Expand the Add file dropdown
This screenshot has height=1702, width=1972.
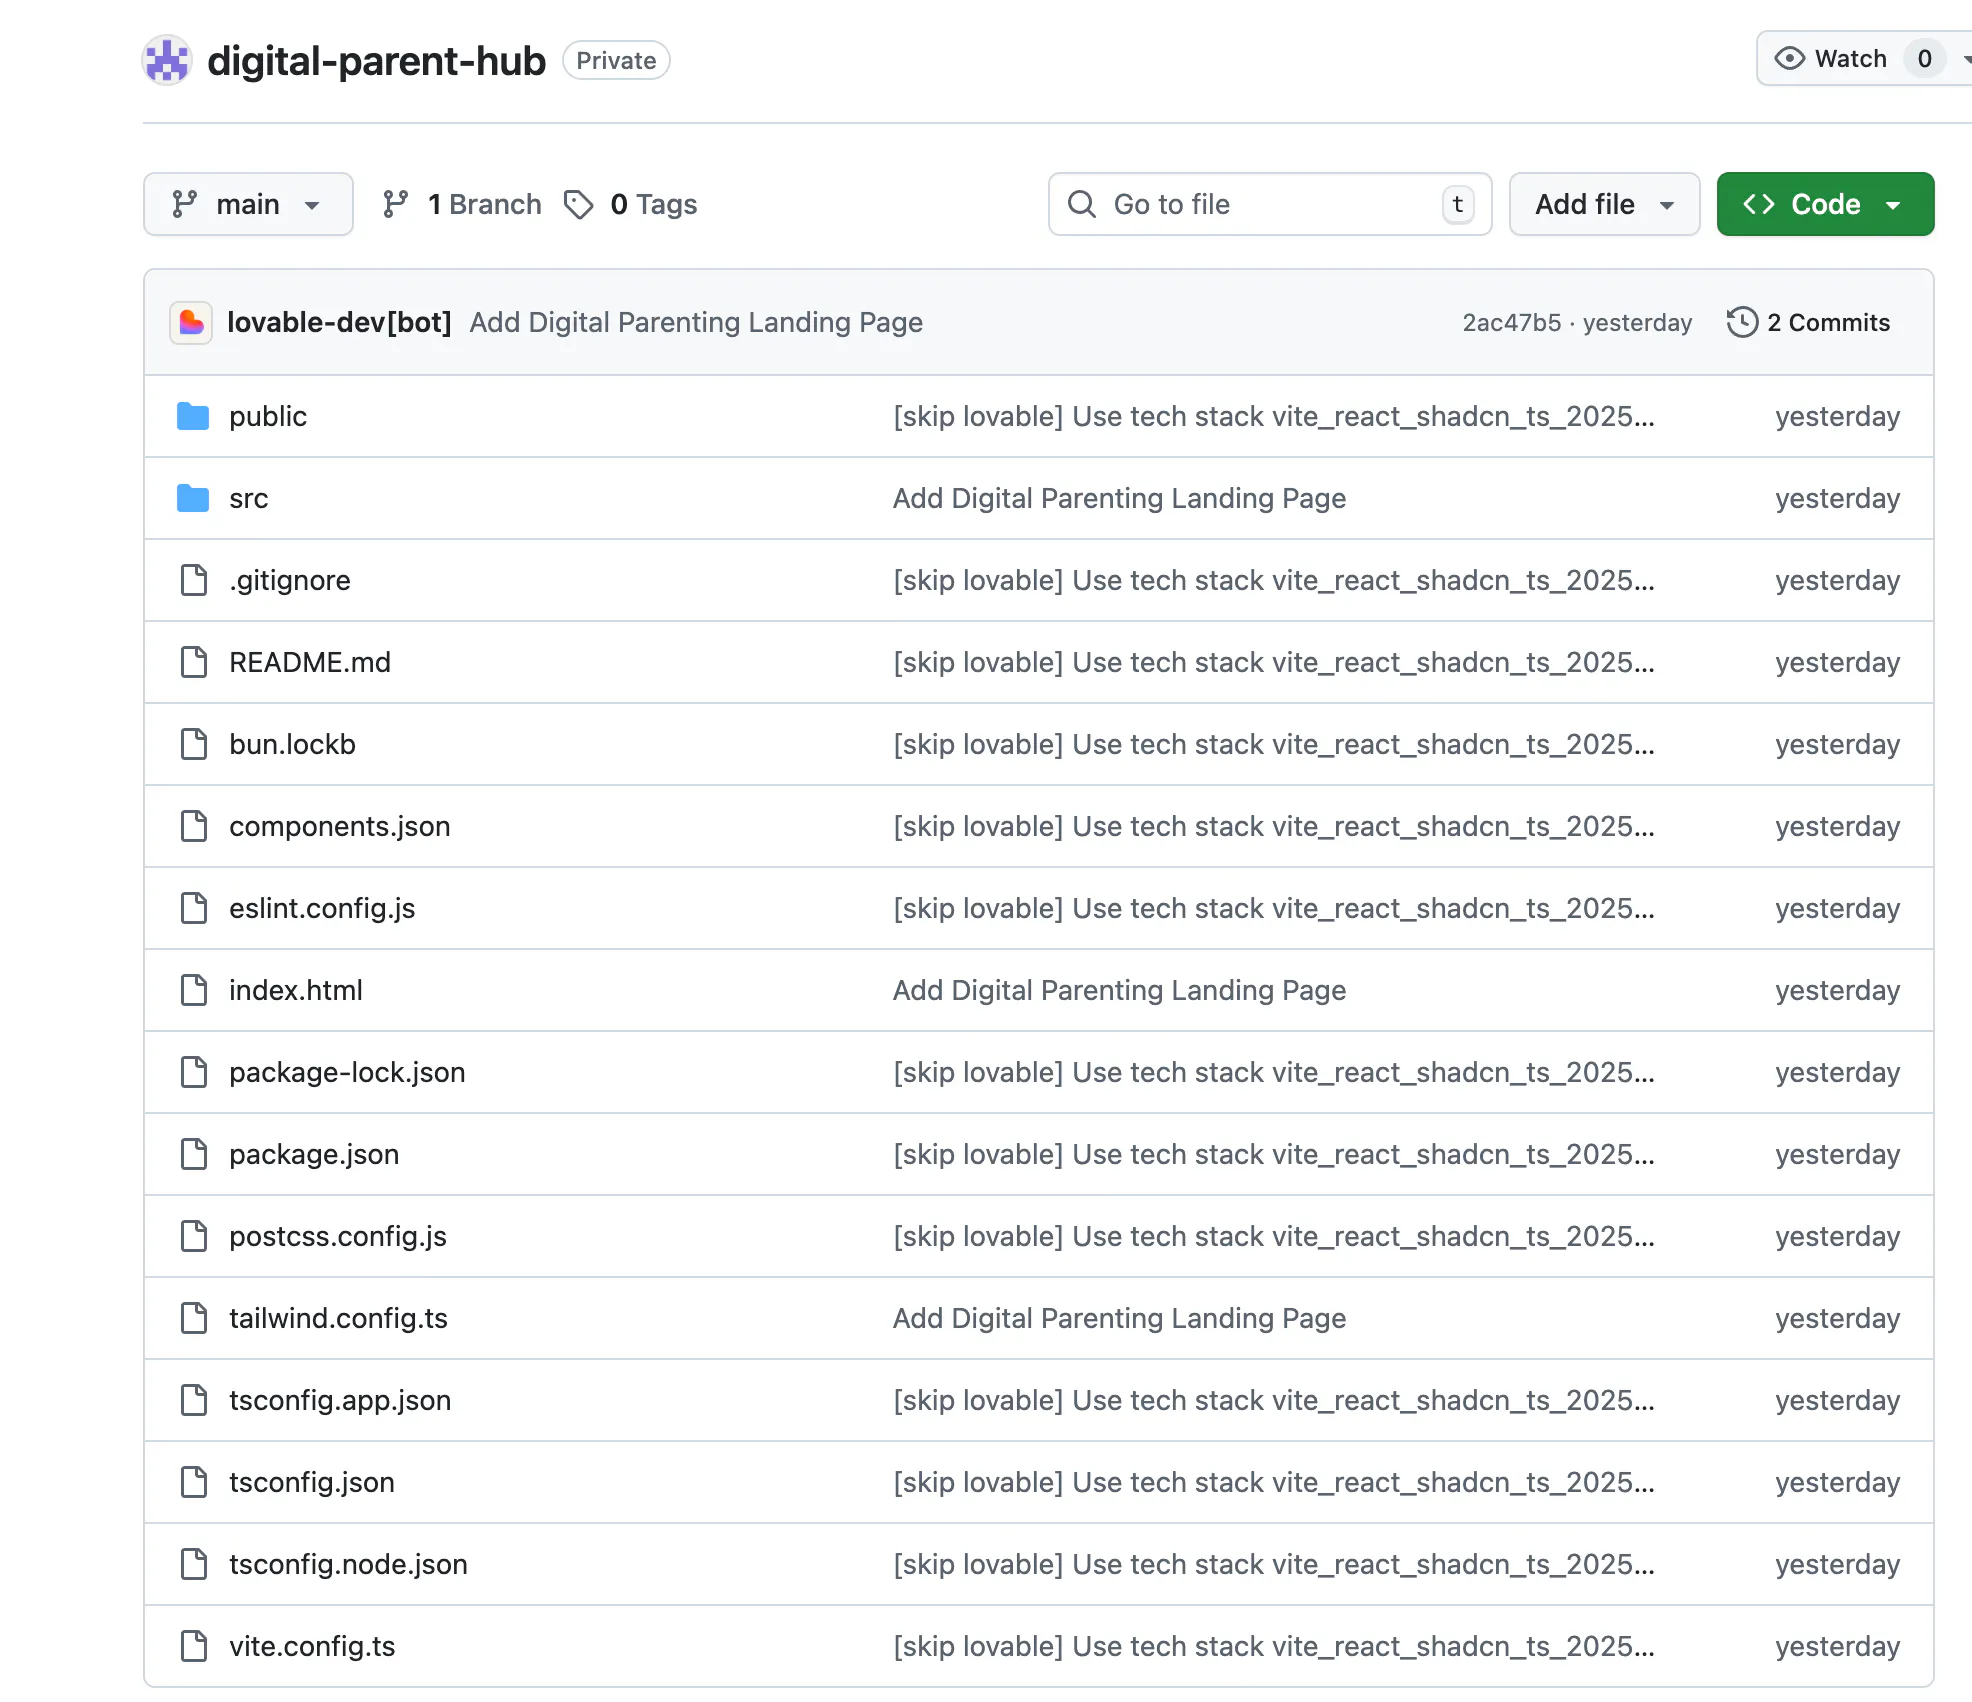click(1604, 204)
